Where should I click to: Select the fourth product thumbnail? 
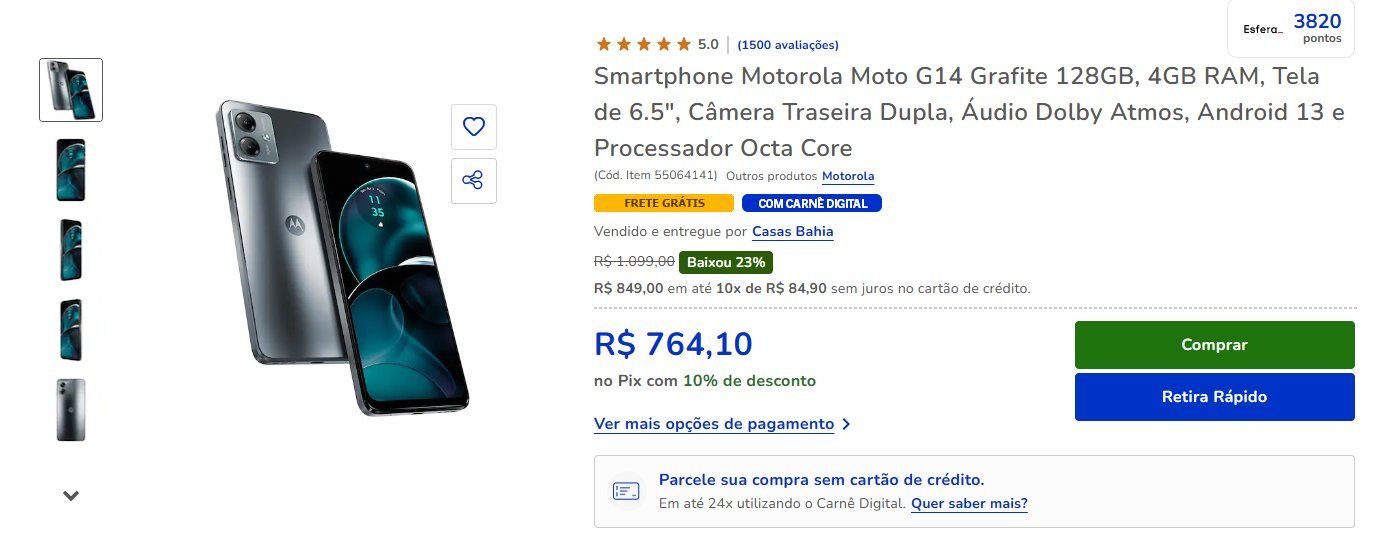(x=71, y=330)
